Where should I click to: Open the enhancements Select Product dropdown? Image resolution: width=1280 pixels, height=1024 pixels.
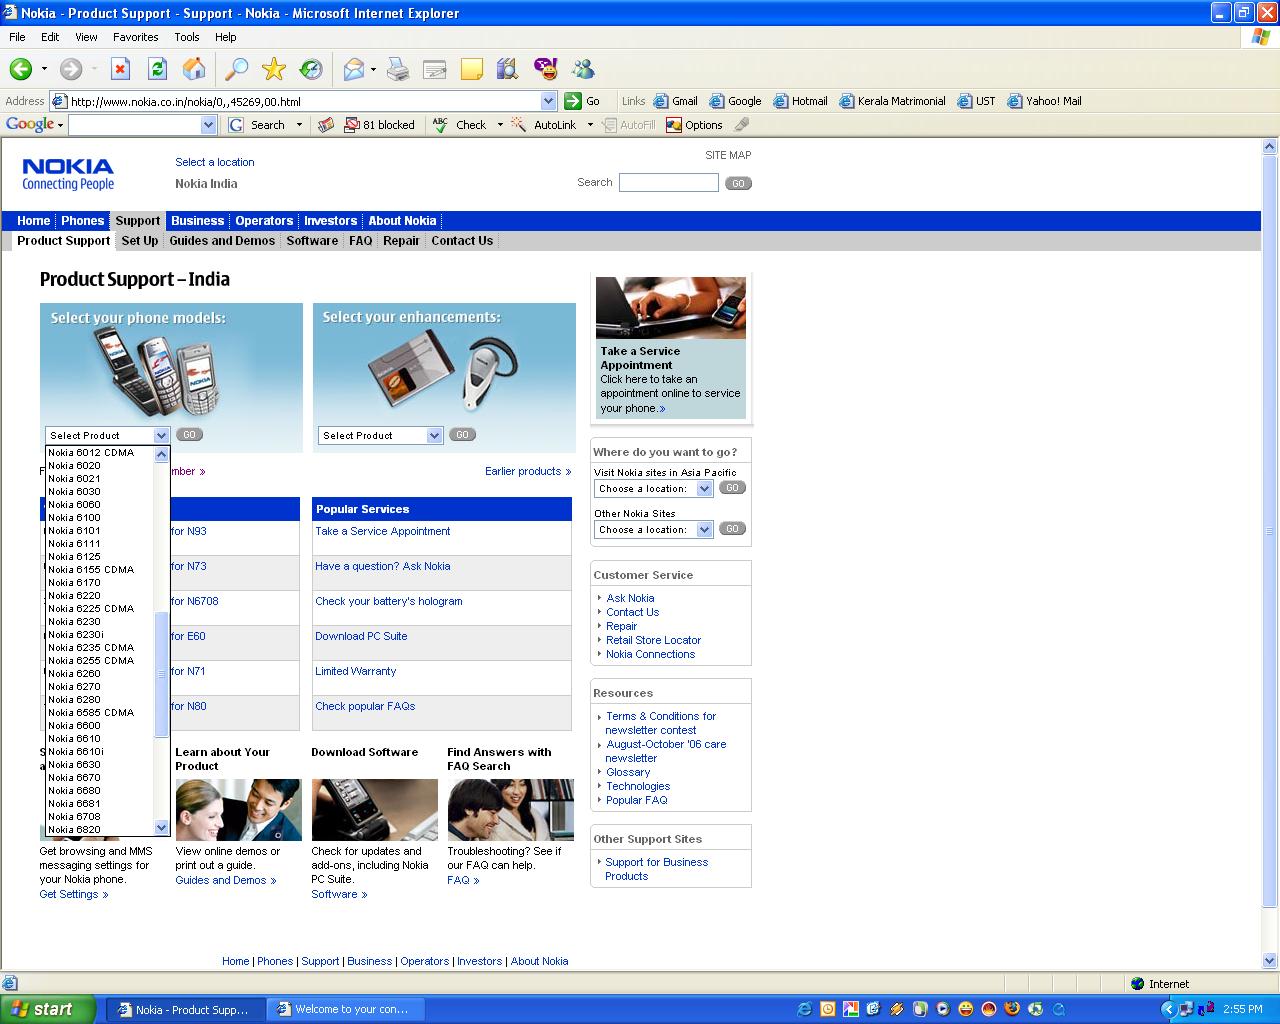(x=434, y=436)
